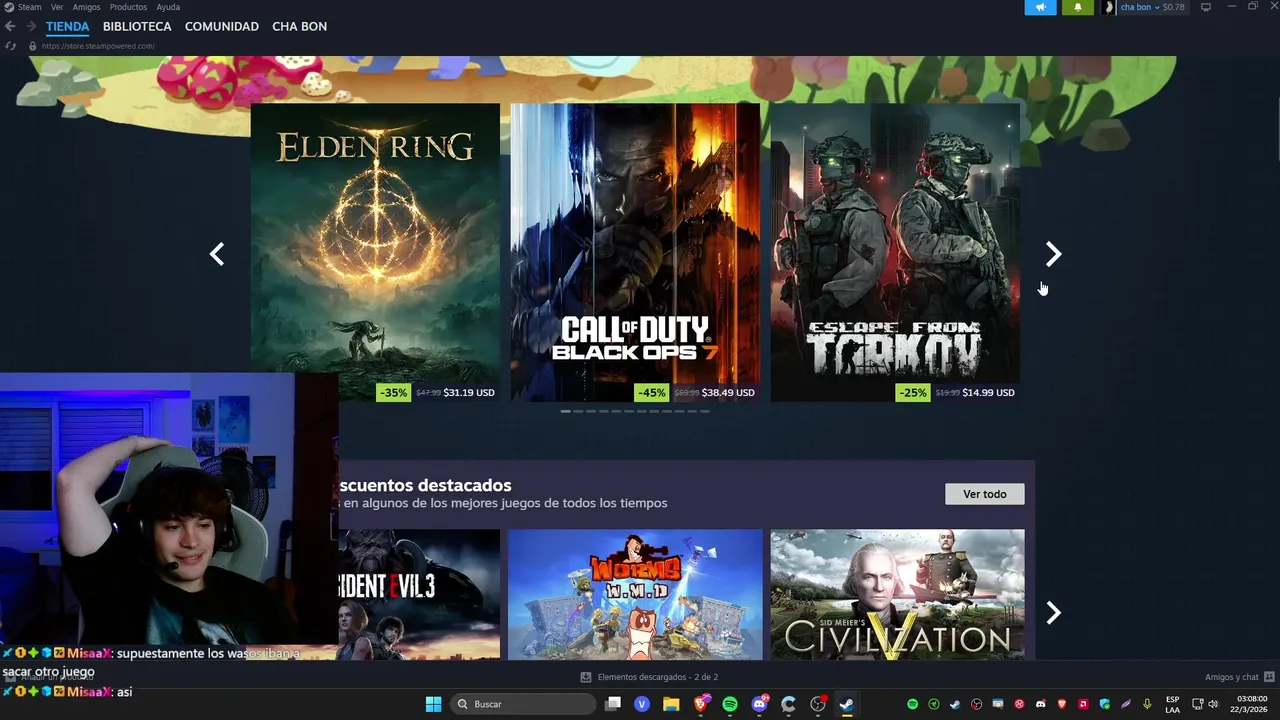
Task: Go back with the back arrow
Action: (x=10, y=26)
